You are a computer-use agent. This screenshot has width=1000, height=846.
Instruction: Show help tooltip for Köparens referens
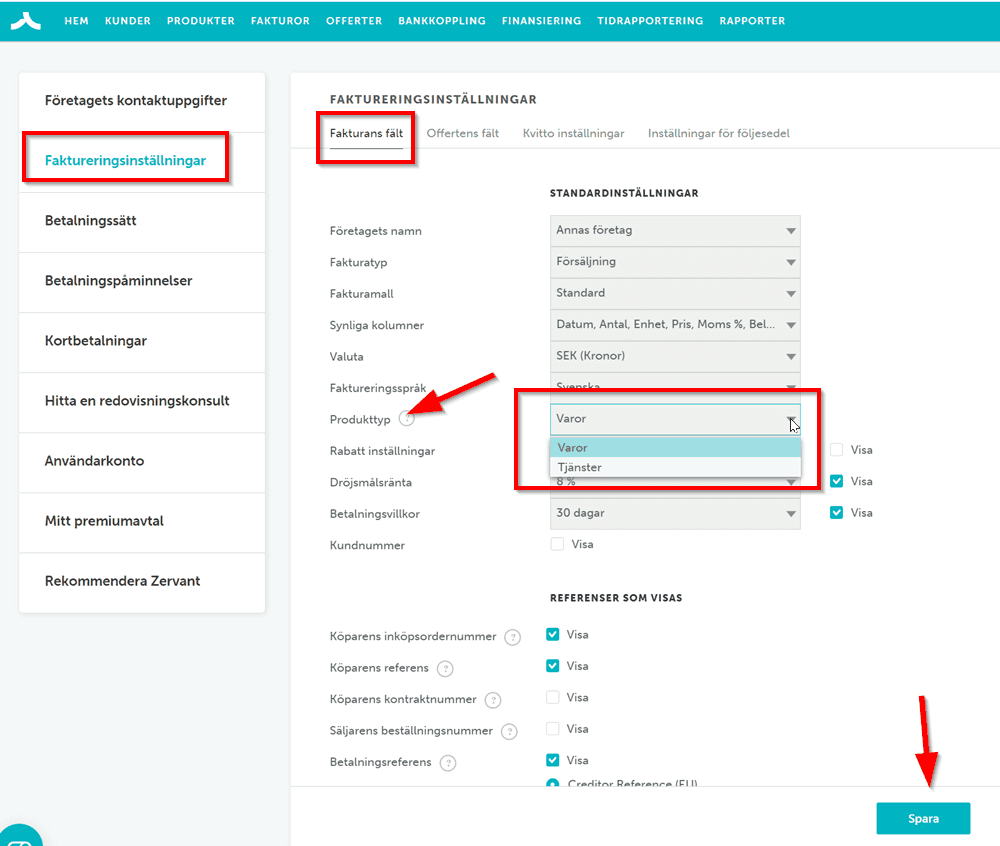(445, 669)
